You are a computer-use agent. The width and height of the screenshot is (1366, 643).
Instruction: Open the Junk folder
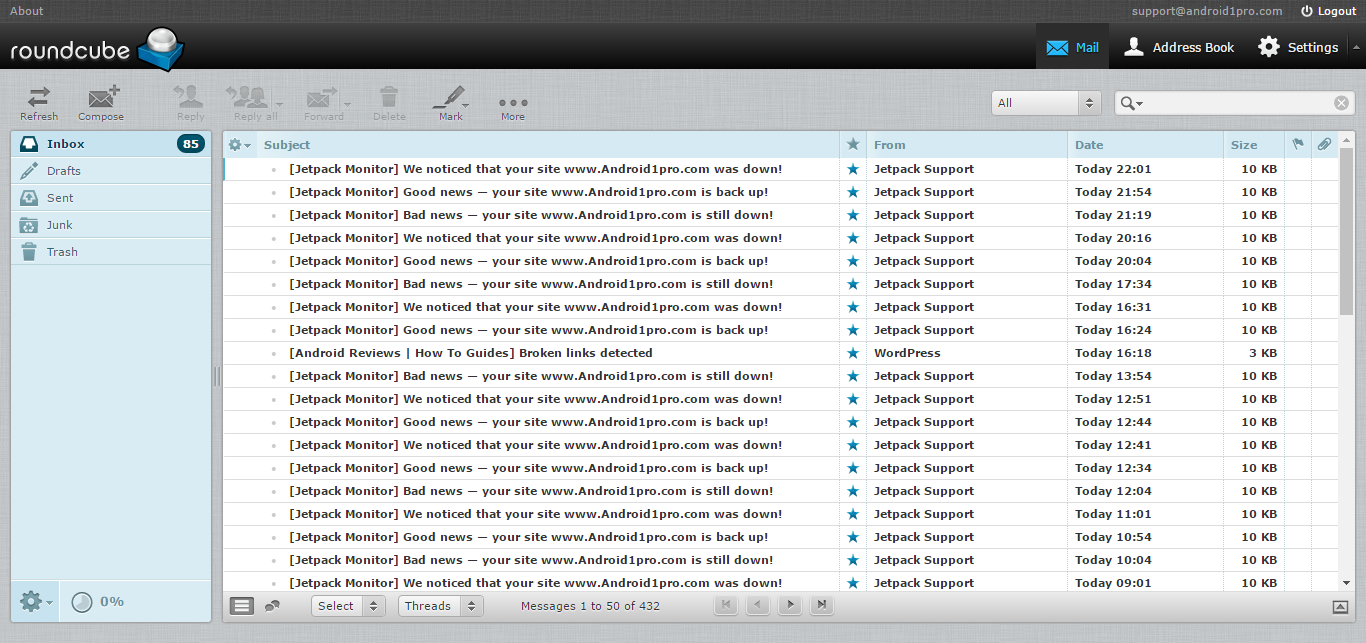tap(111, 225)
